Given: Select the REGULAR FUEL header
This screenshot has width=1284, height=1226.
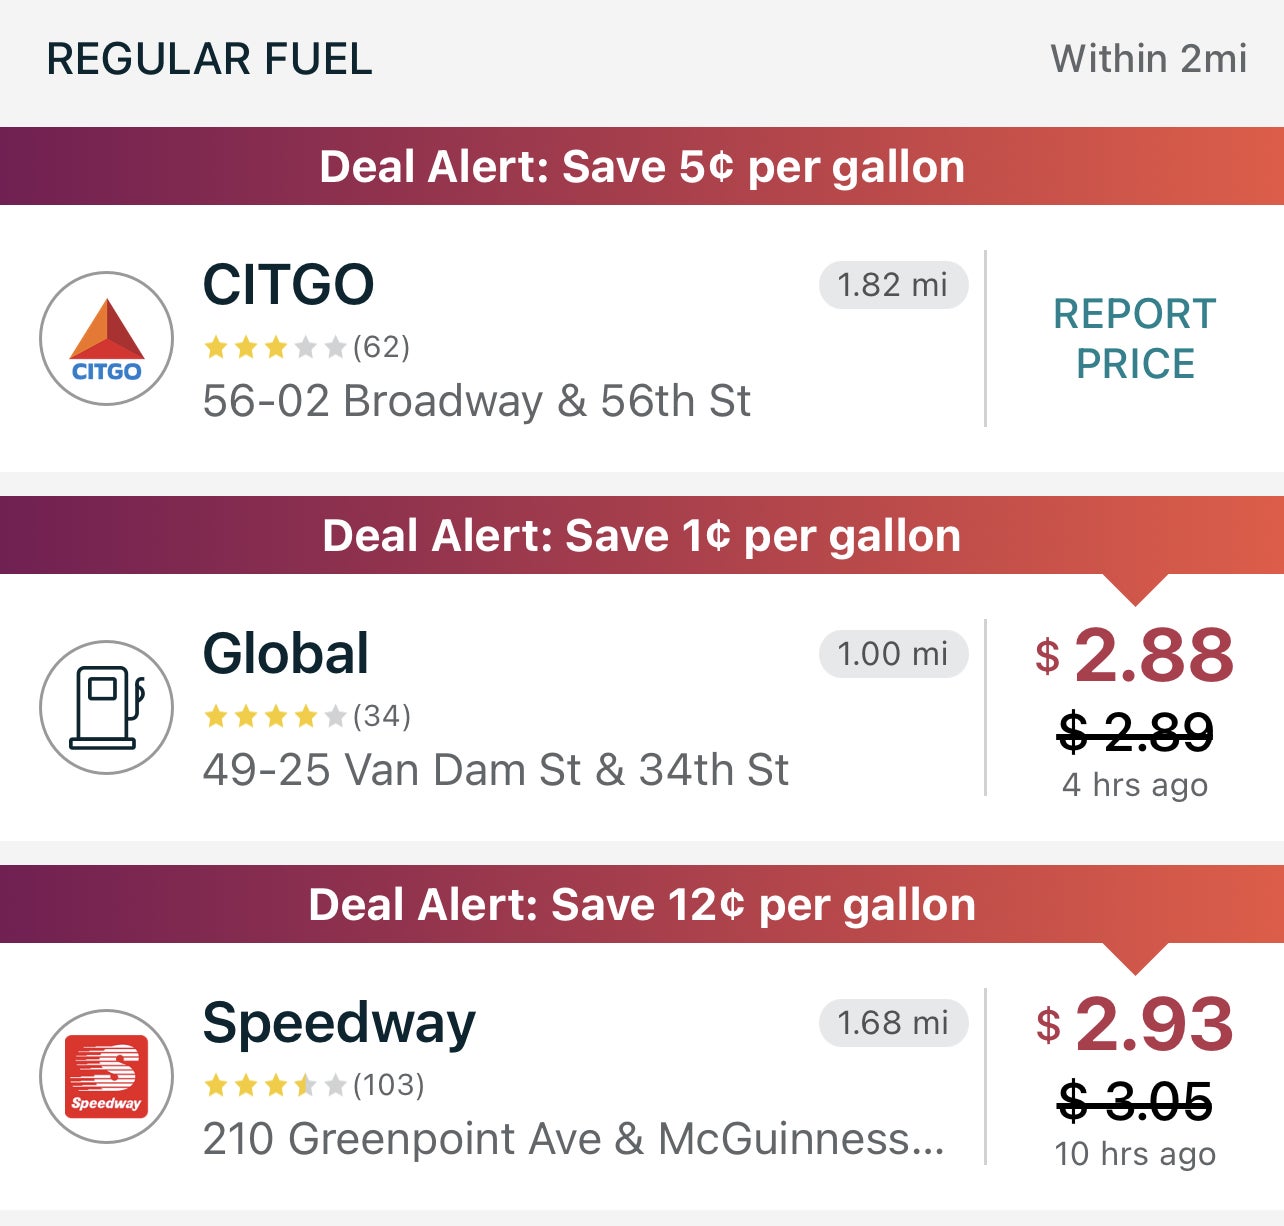Looking at the screenshot, I should pyautogui.click(x=210, y=60).
